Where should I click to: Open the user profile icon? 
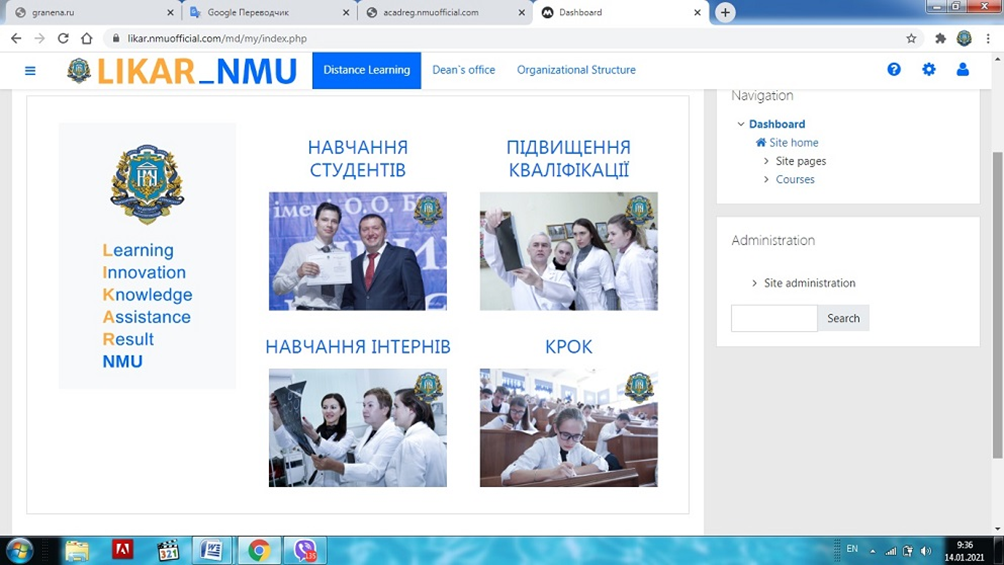[963, 70]
